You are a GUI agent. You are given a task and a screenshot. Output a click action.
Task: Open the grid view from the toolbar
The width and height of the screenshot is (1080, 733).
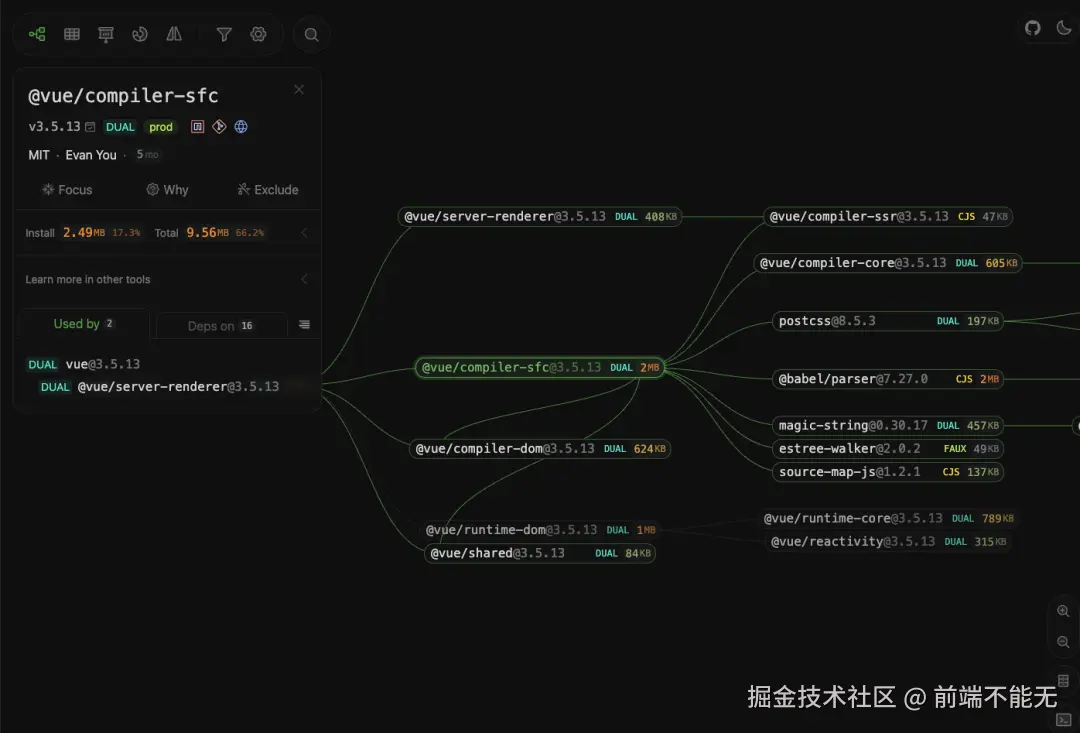(x=71, y=33)
